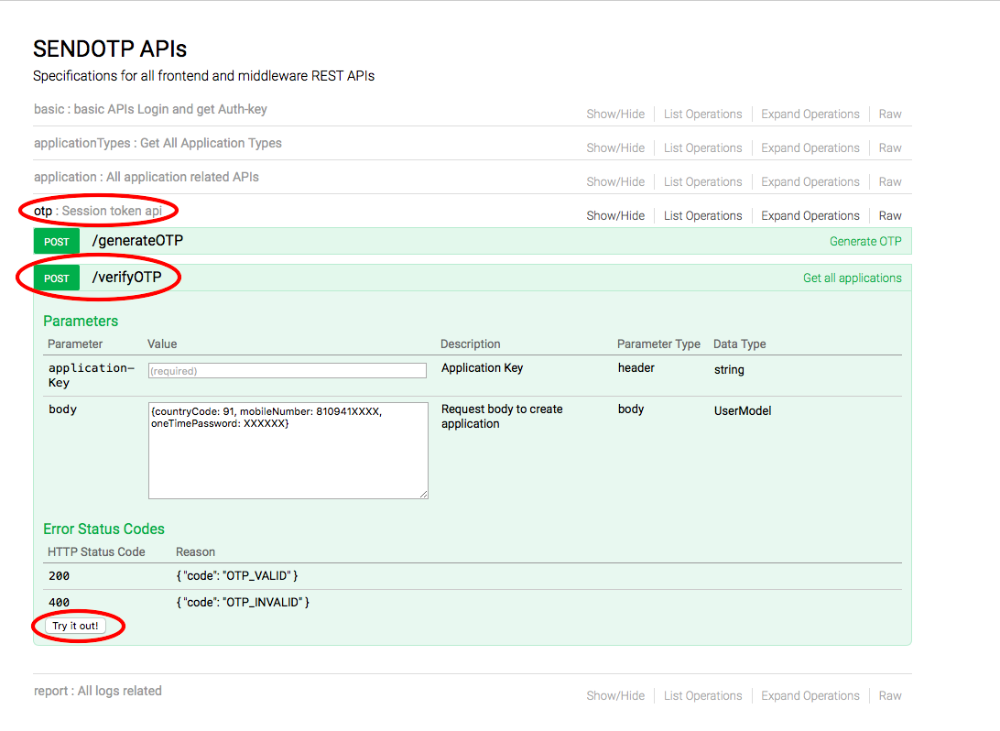Image resolution: width=1000 pixels, height=731 pixels.
Task: Expand the application related APIs heading
Action: 146,177
